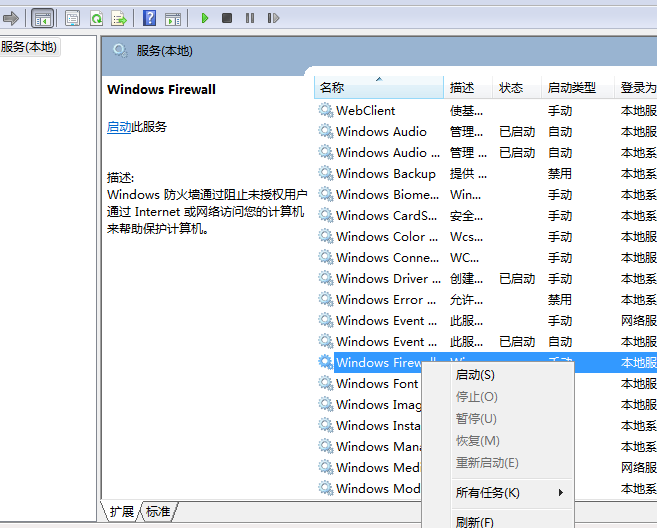Click the gear icon beside Windows Color
The image size is (657, 528).
click(326, 236)
